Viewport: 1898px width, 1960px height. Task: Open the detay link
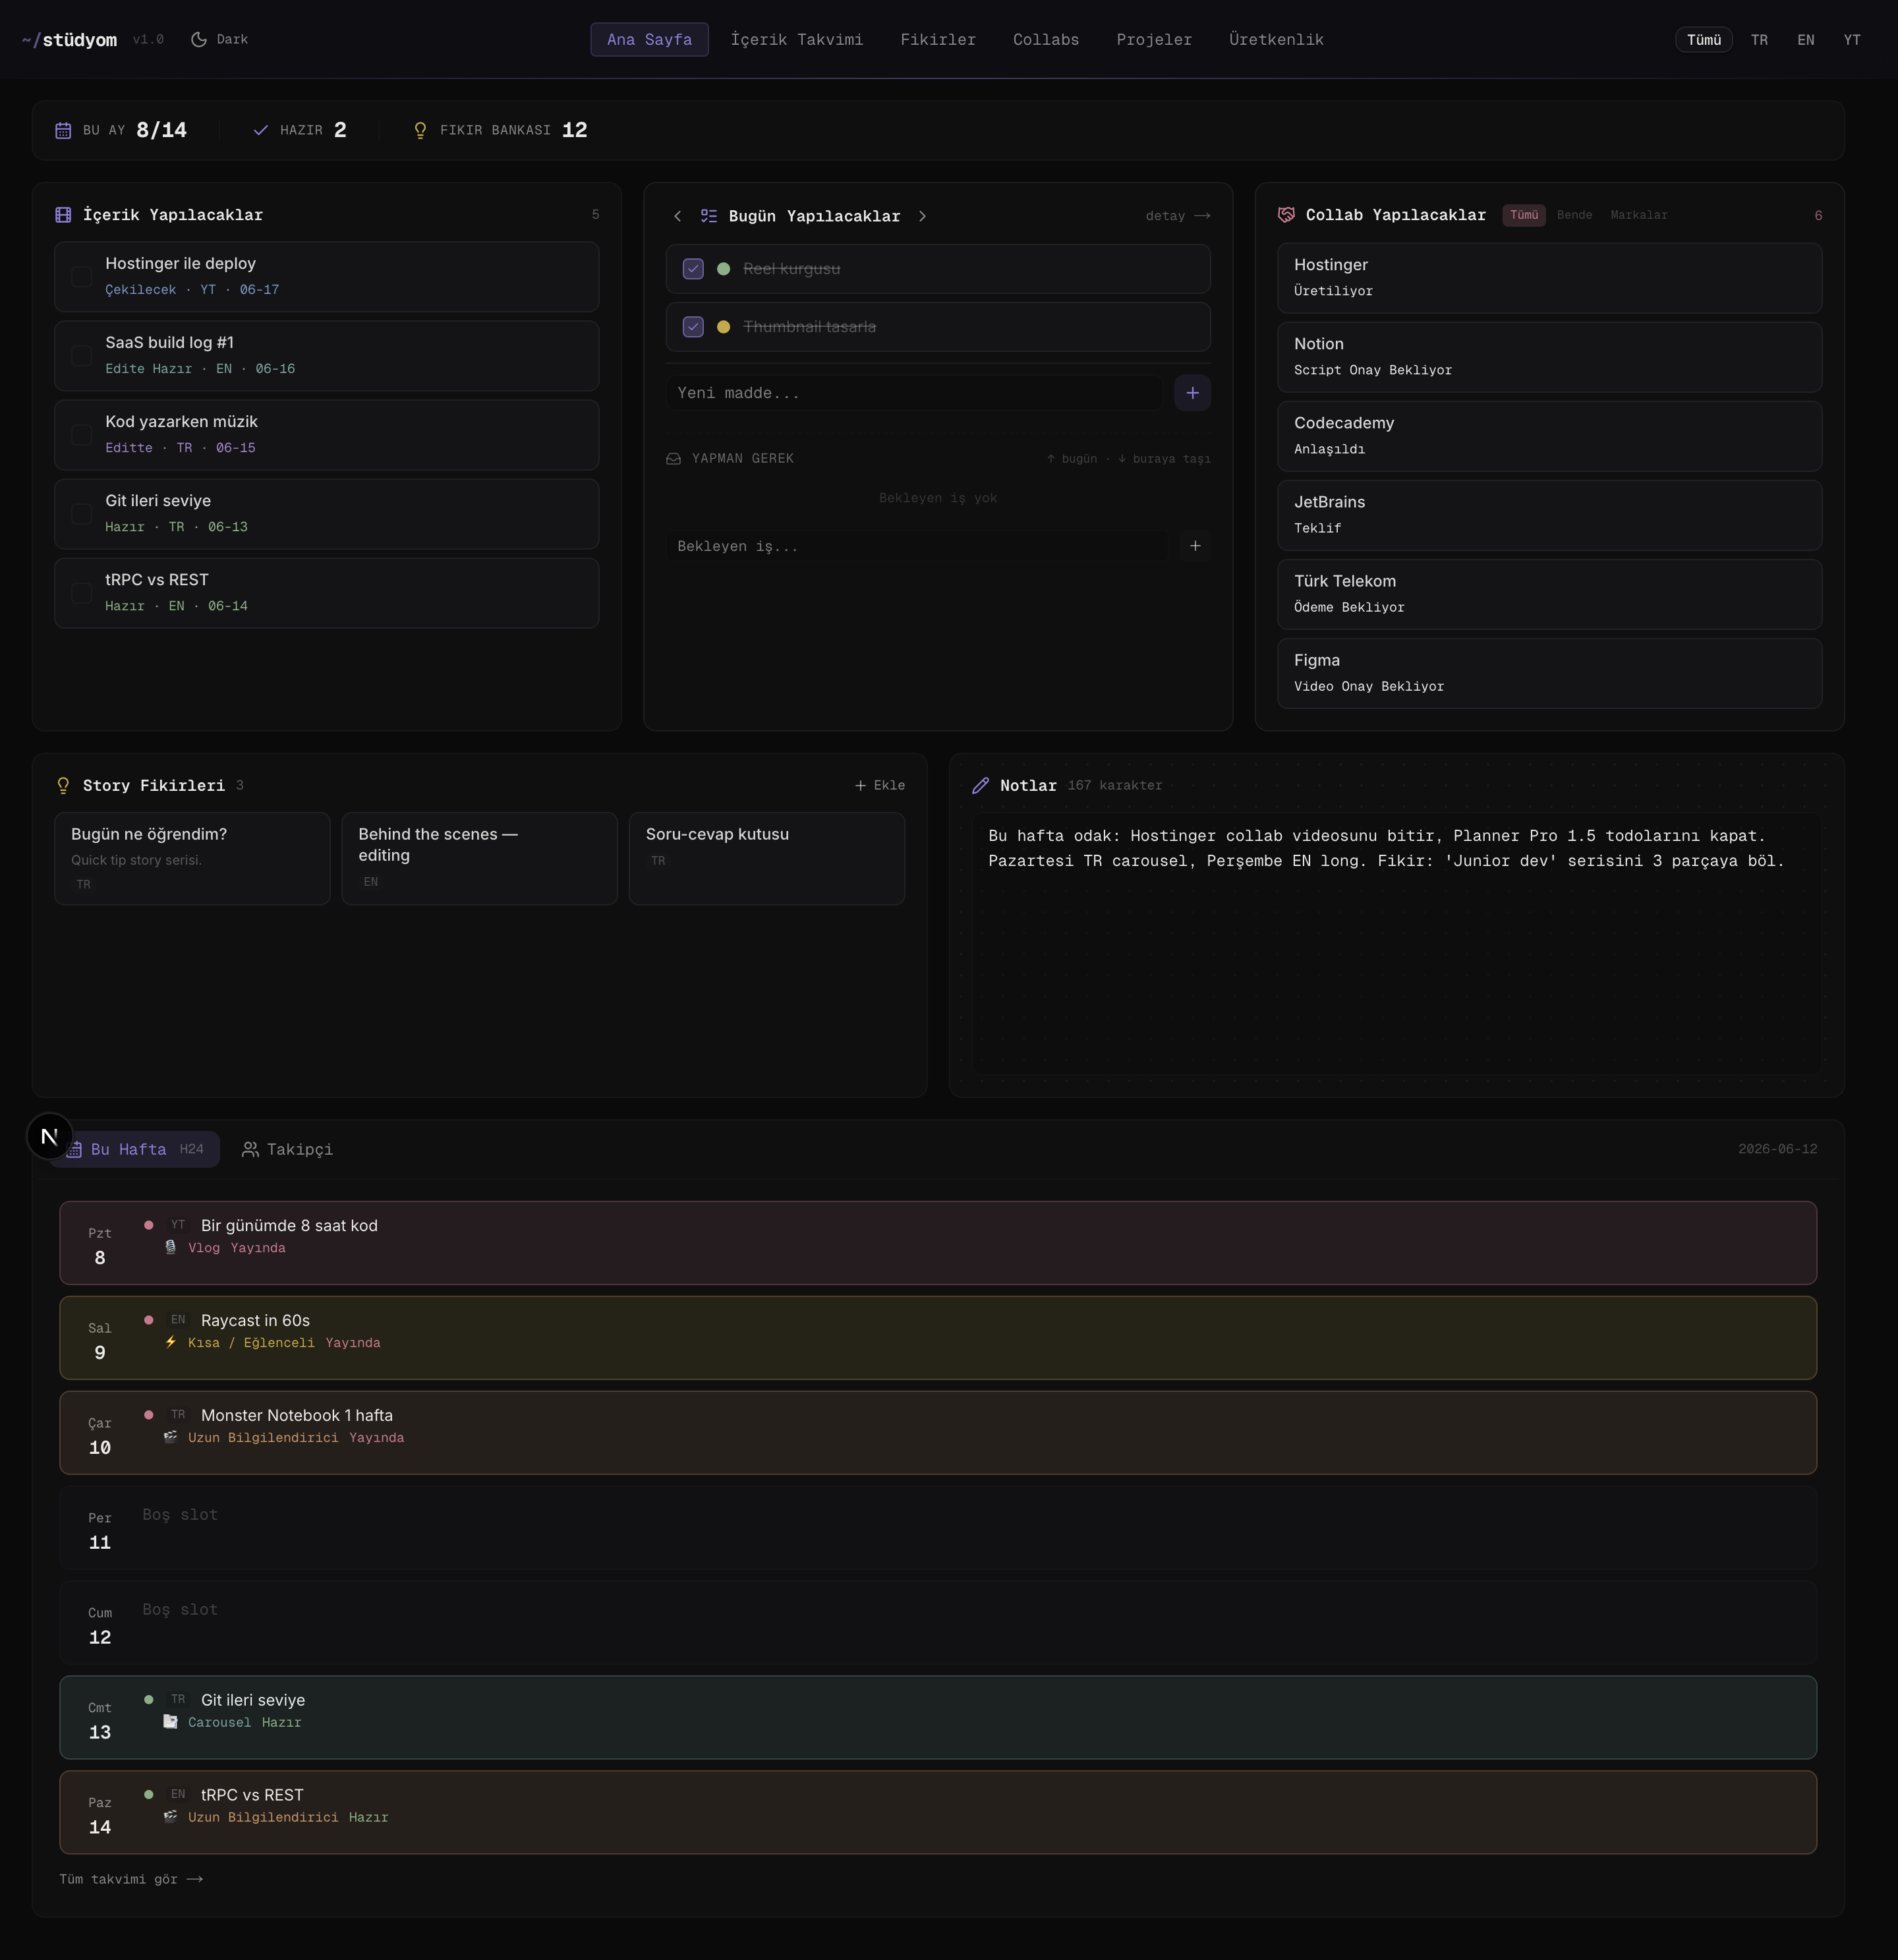1178,216
